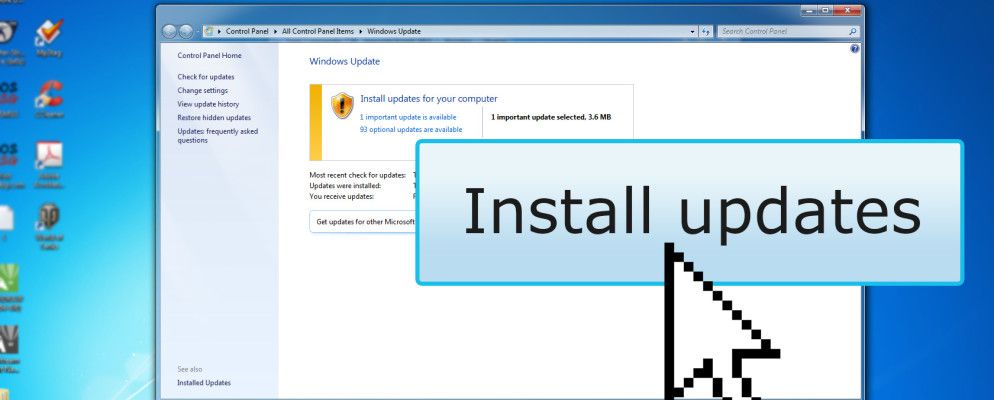Open the Adobe Reader PDF desktop shortcut

(x=49, y=164)
